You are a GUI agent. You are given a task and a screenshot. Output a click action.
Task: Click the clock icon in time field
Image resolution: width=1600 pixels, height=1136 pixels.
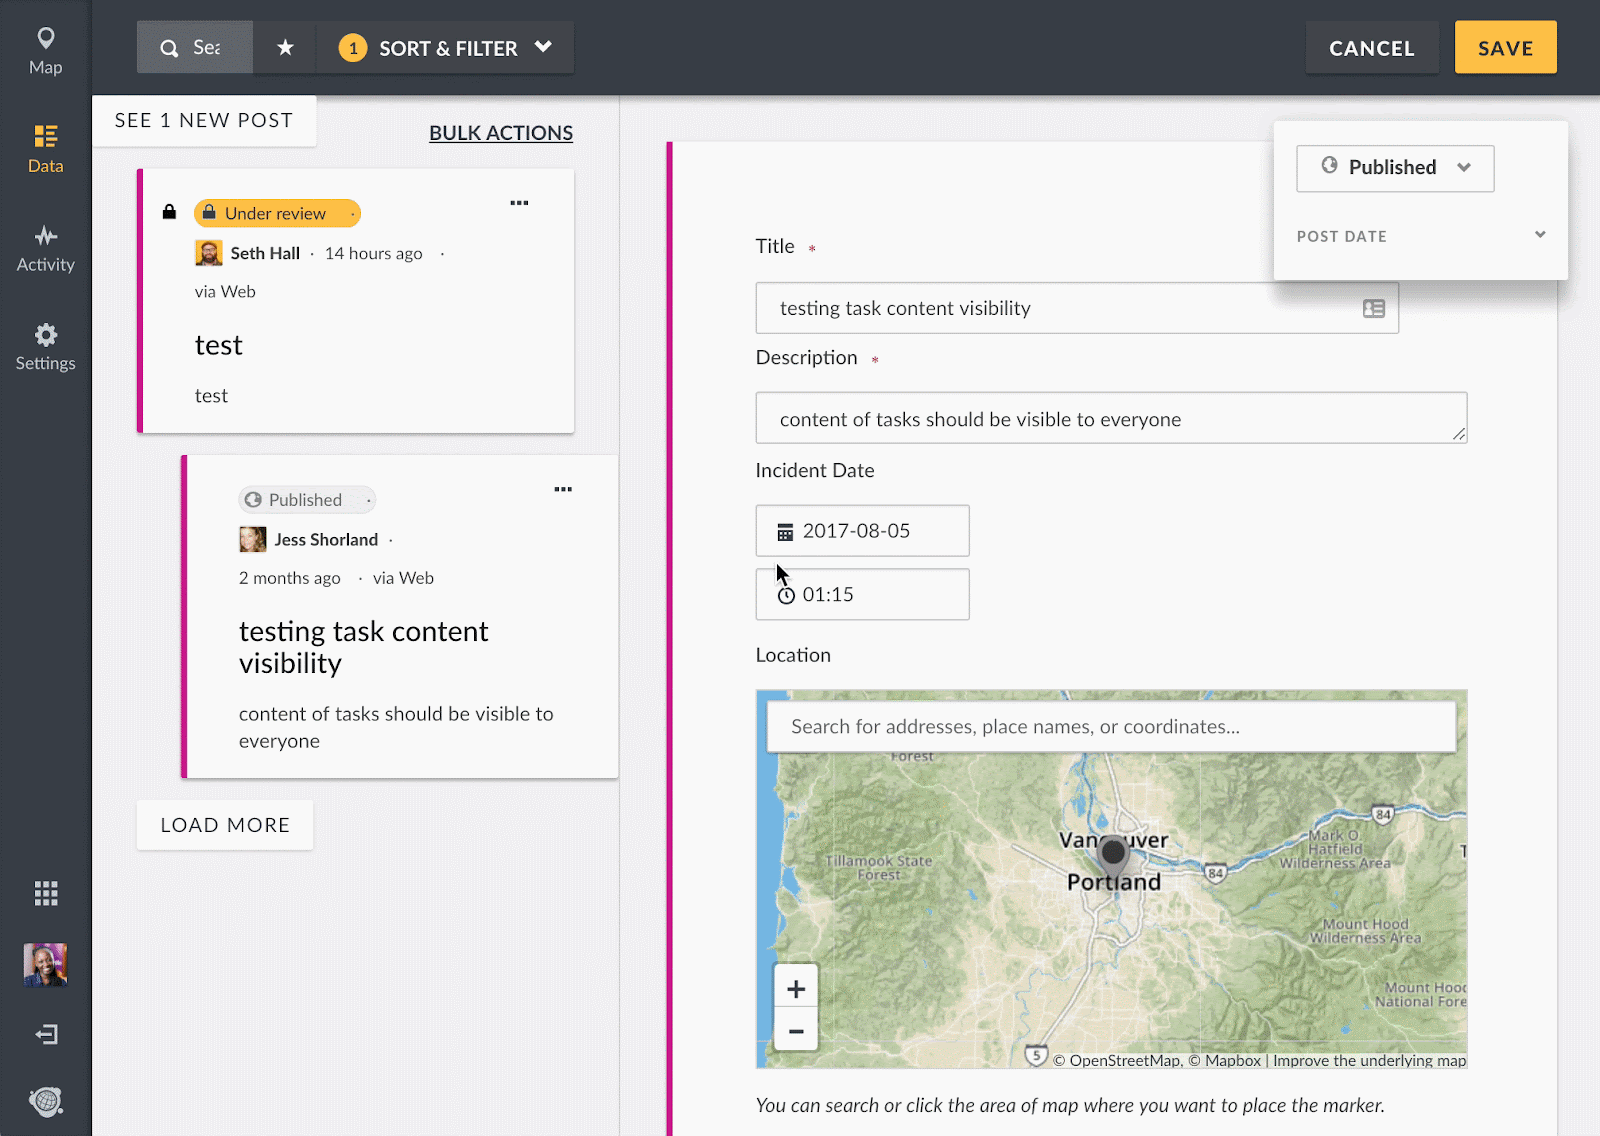(x=786, y=596)
